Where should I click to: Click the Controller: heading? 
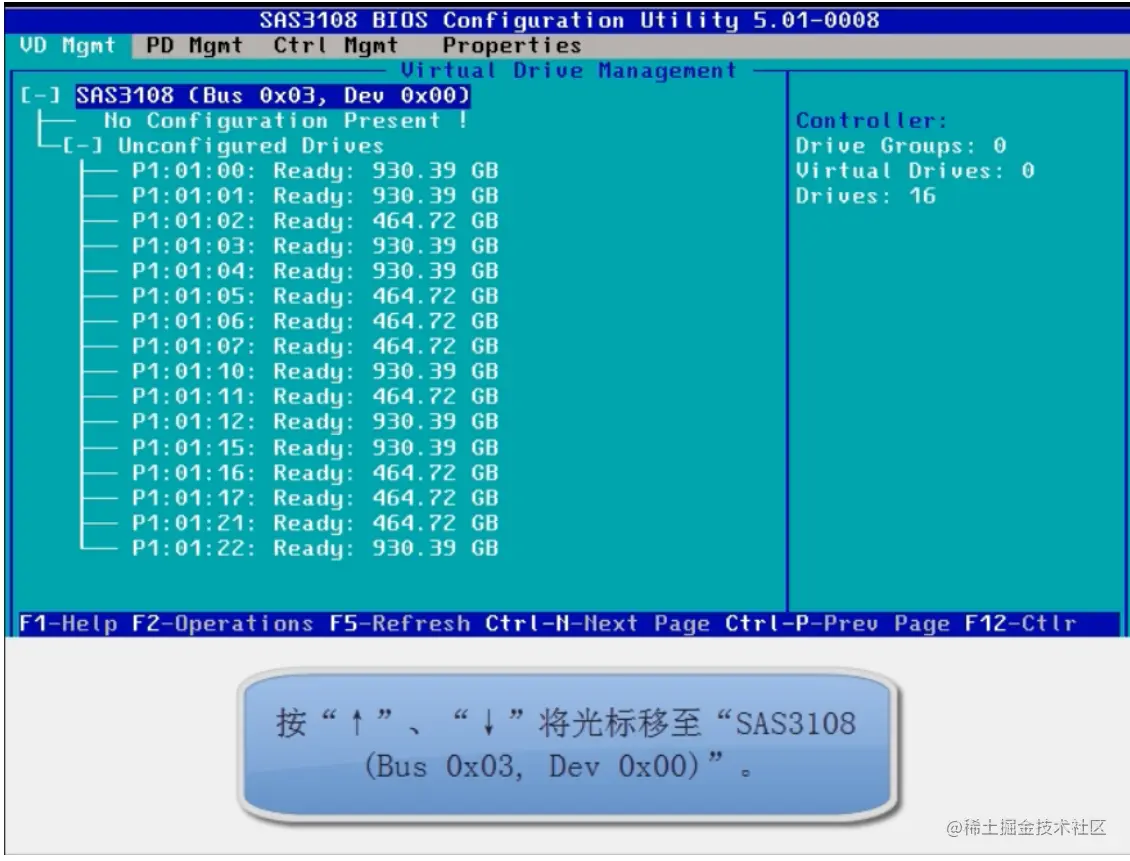871,120
